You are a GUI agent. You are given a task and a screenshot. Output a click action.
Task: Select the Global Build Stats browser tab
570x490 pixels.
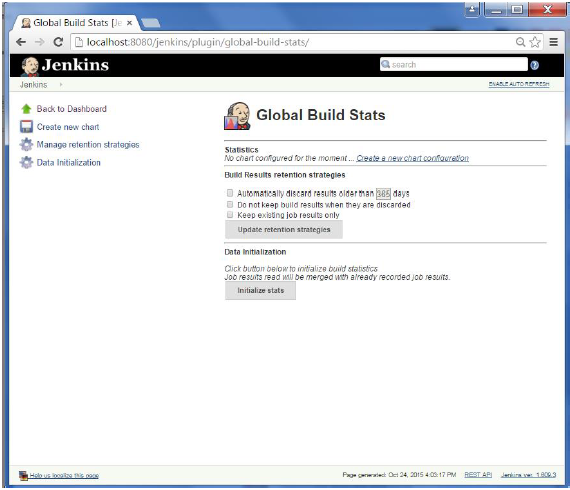[76, 23]
